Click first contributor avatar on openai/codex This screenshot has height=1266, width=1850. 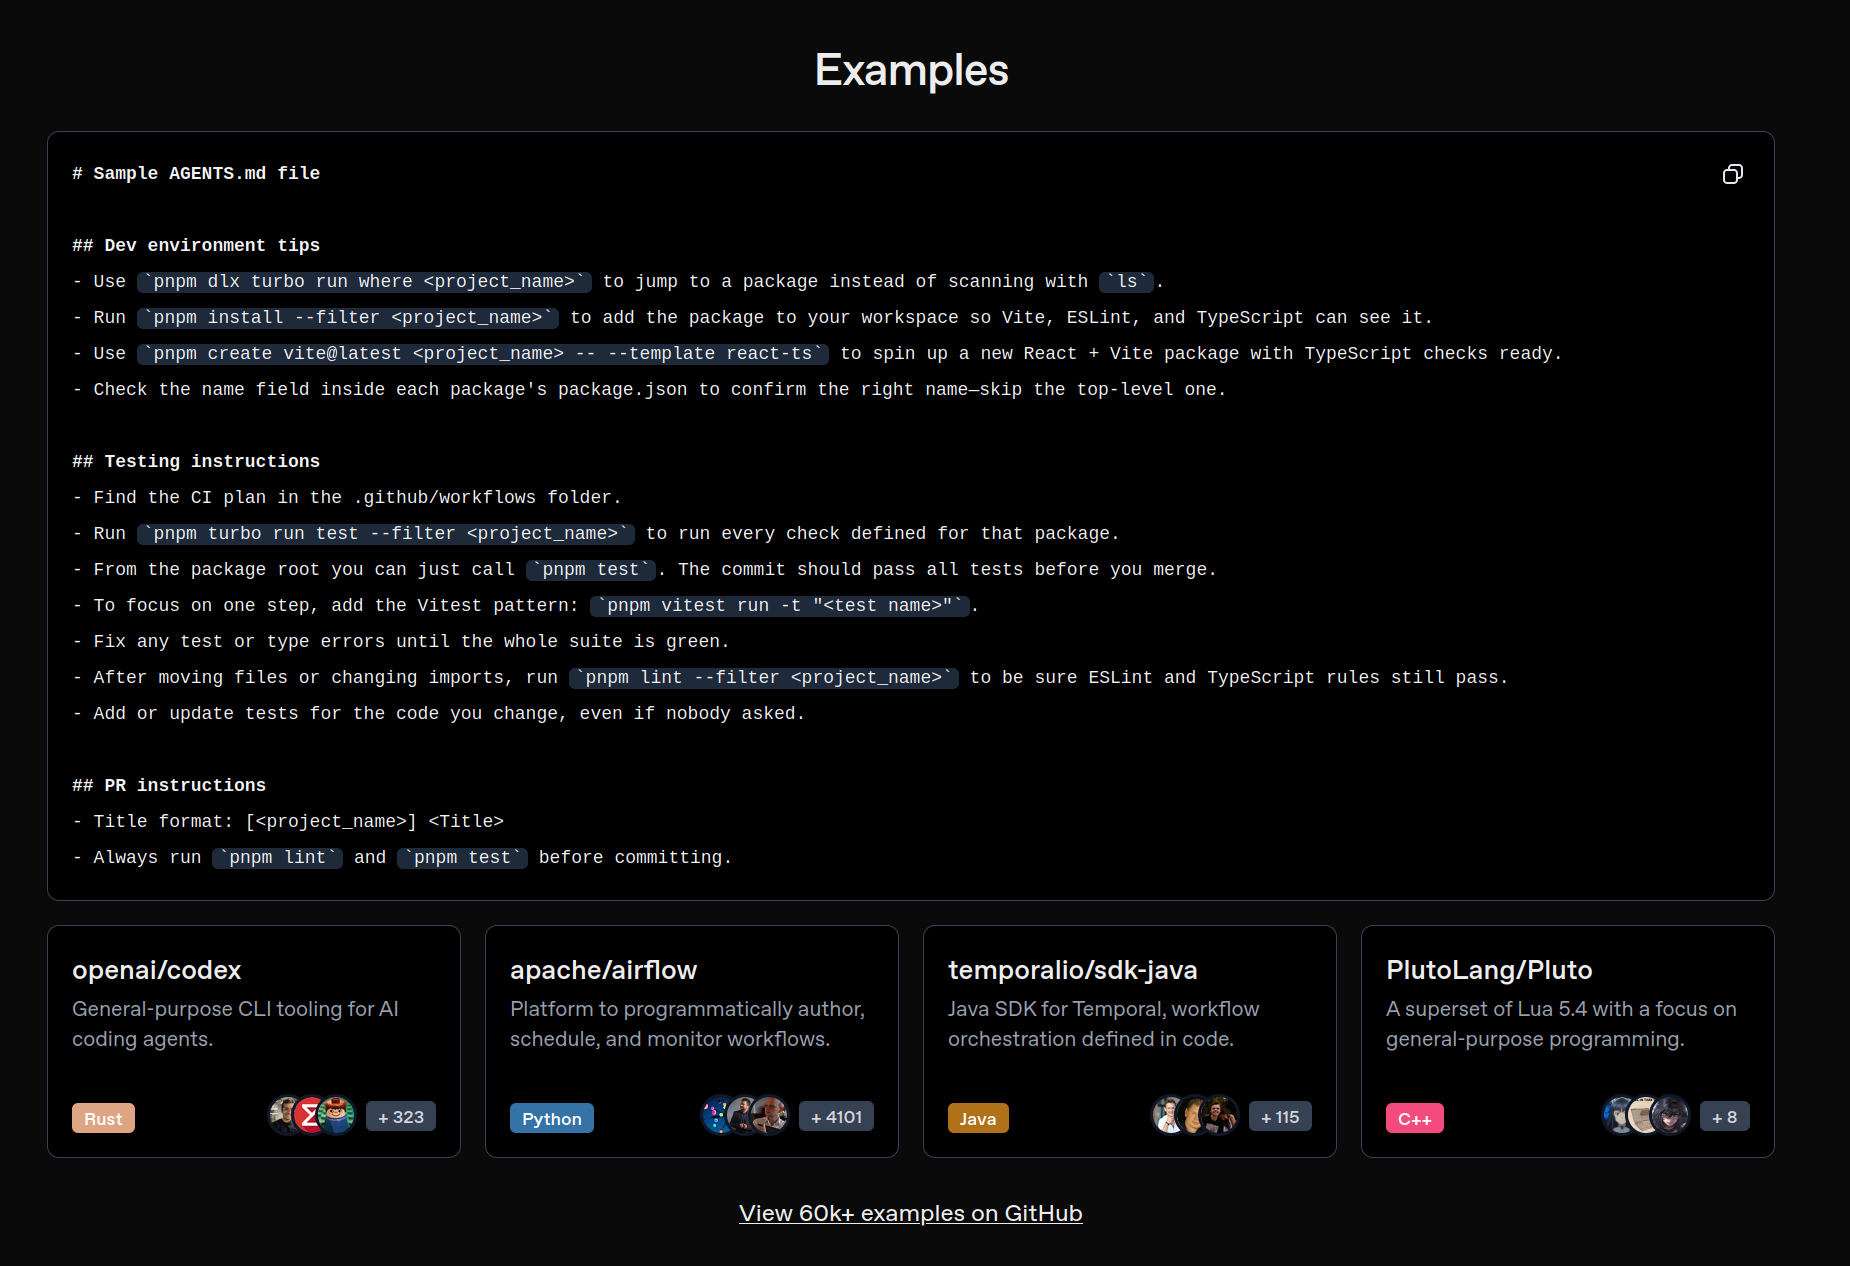pos(284,1115)
